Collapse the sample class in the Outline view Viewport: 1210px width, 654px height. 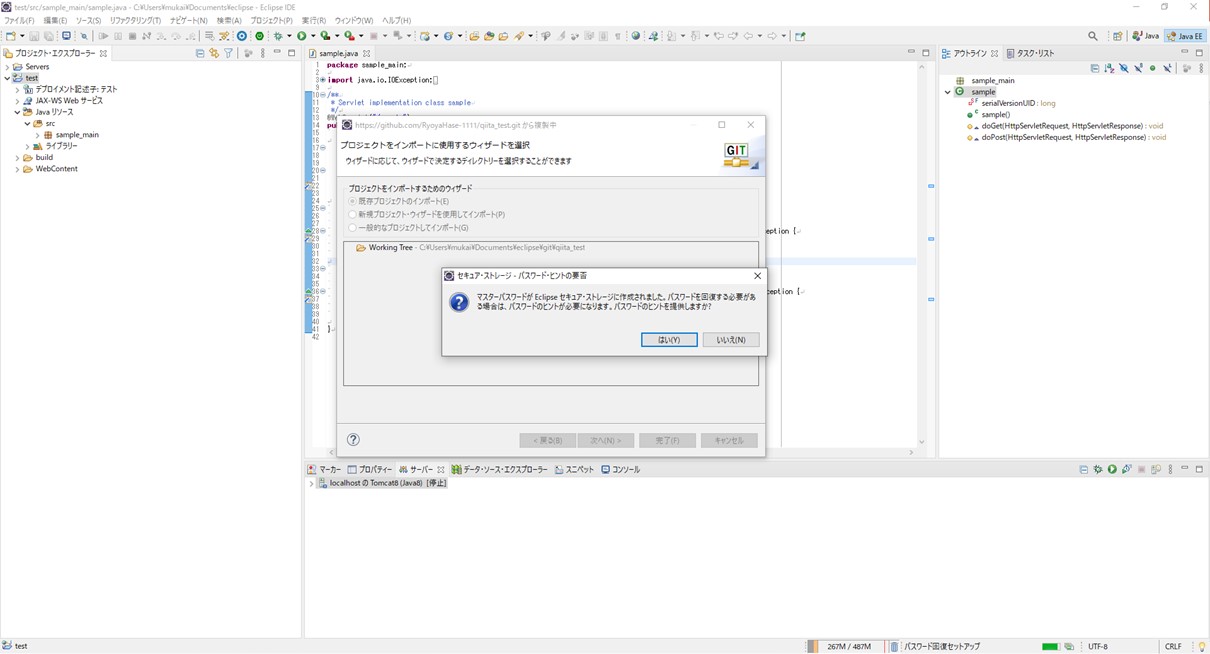pos(947,91)
